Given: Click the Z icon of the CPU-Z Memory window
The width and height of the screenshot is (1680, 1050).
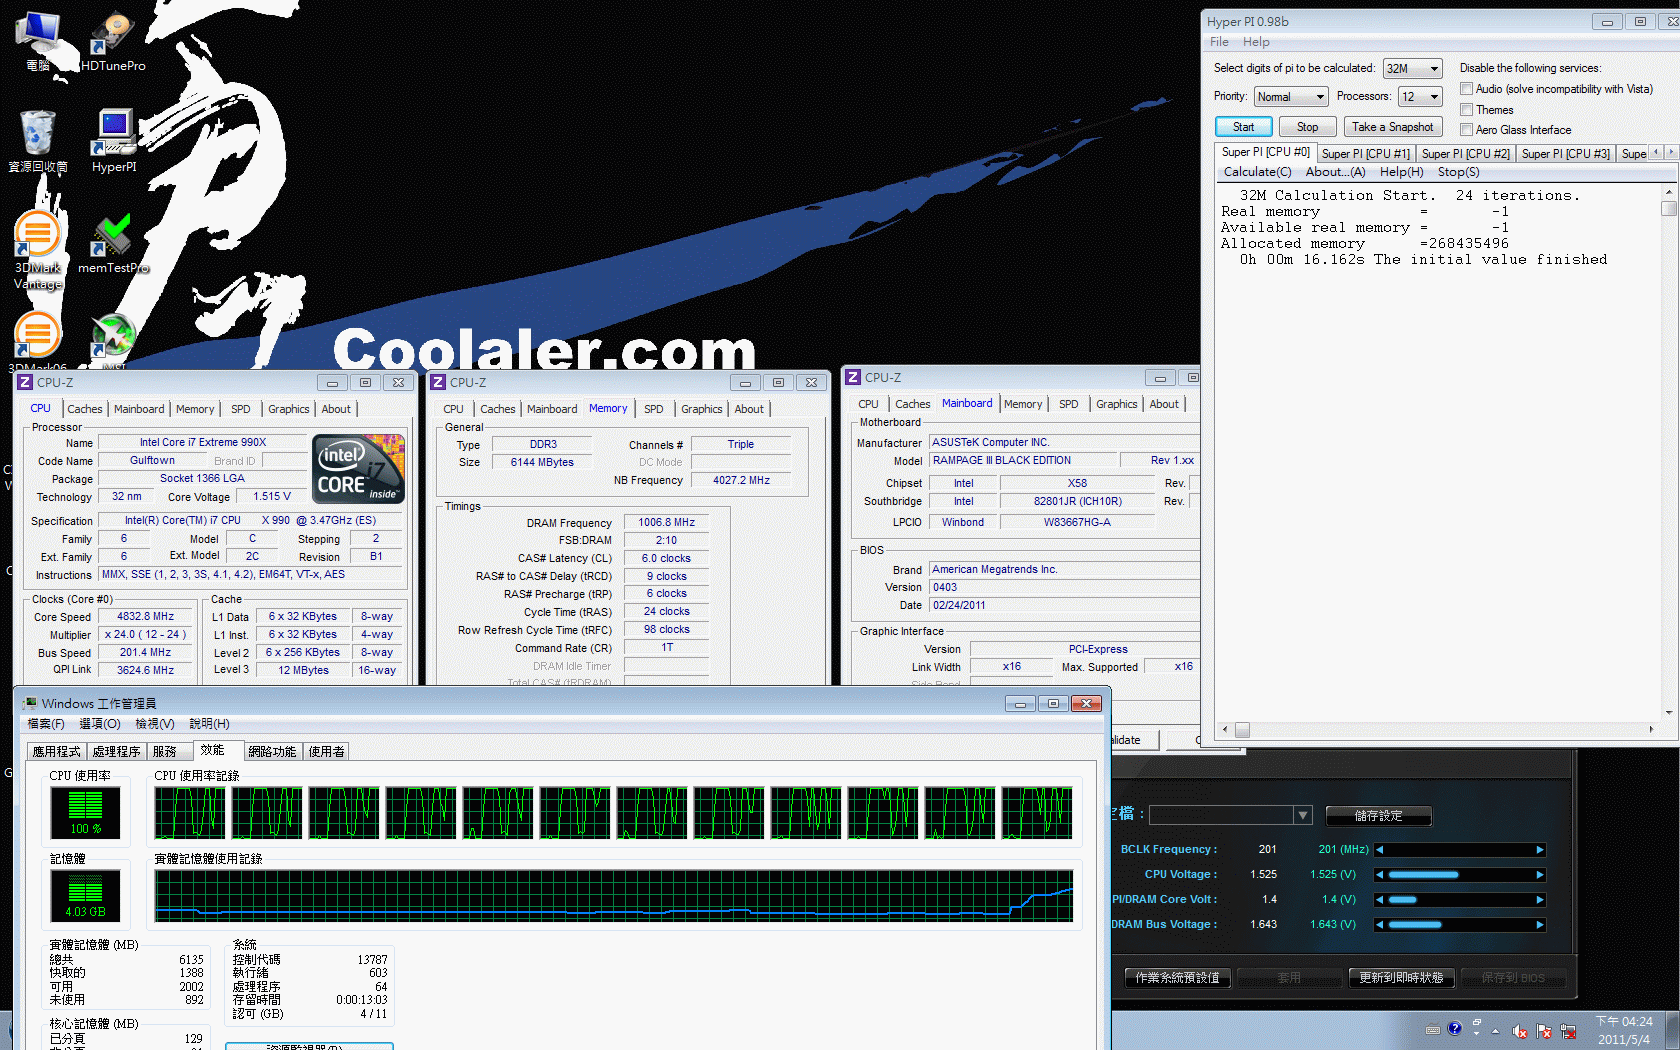Looking at the screenshot, I should [x=437, y=382].
